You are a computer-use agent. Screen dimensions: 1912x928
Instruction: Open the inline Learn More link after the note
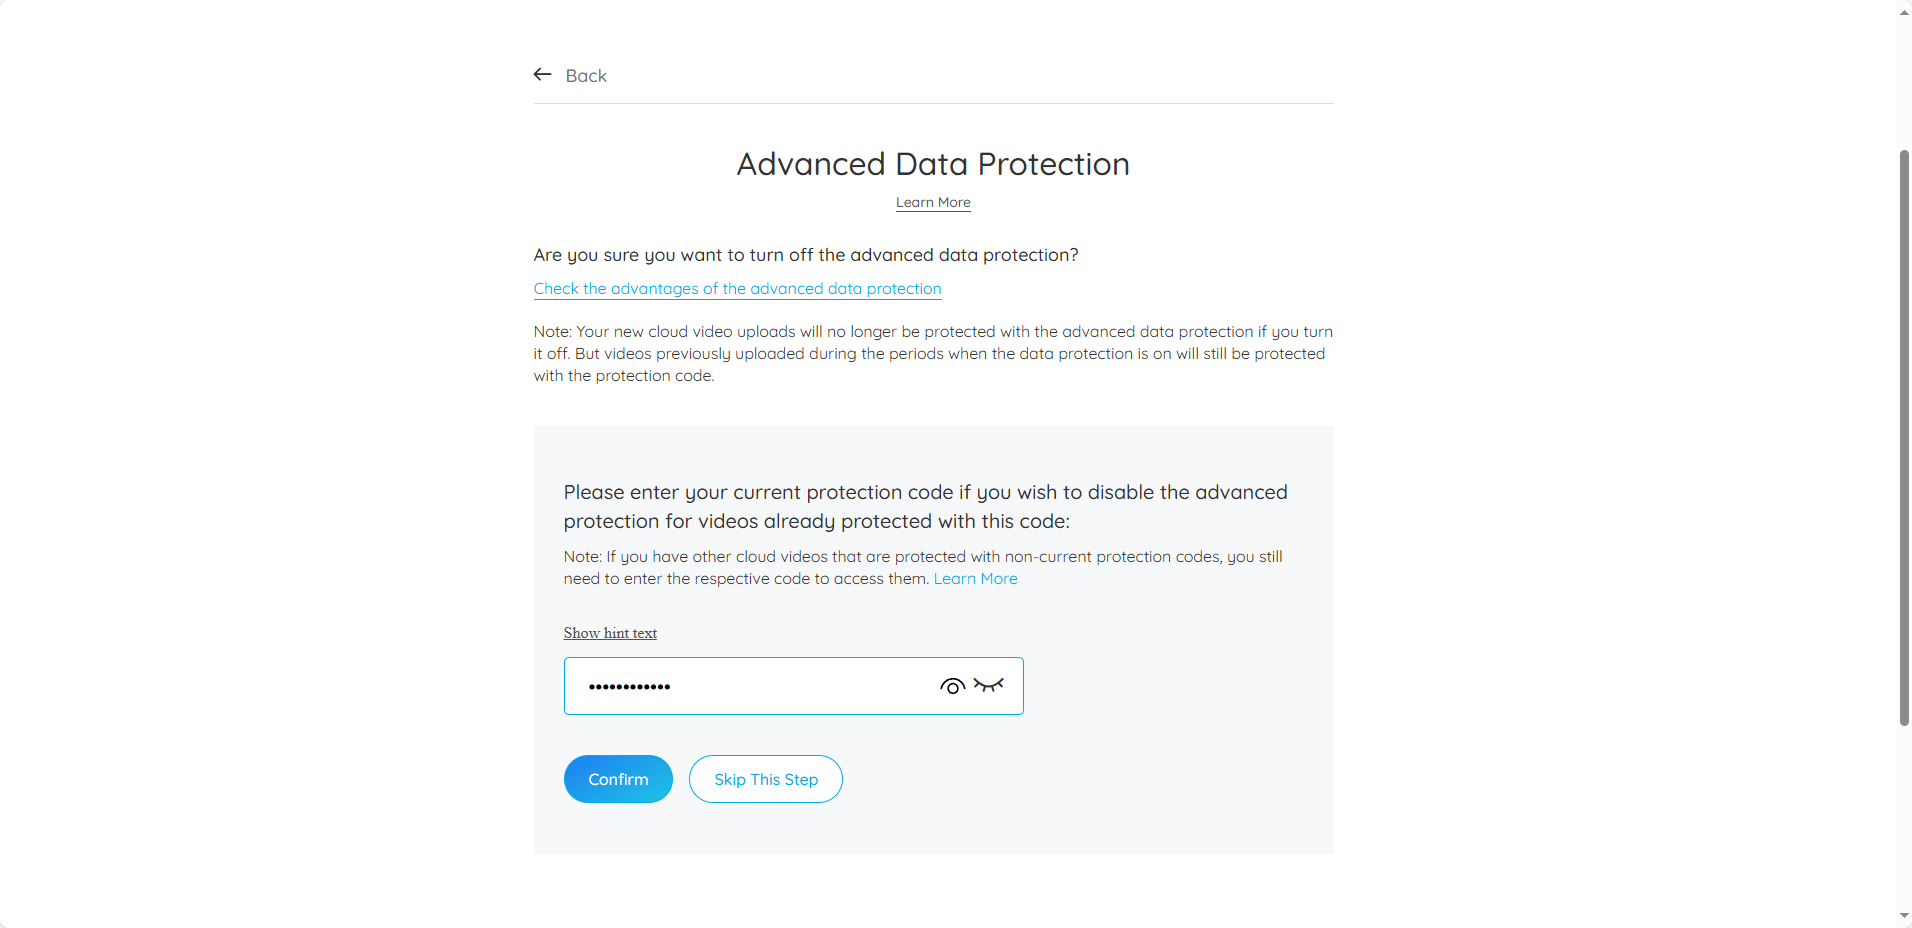(x=975, y=579)
